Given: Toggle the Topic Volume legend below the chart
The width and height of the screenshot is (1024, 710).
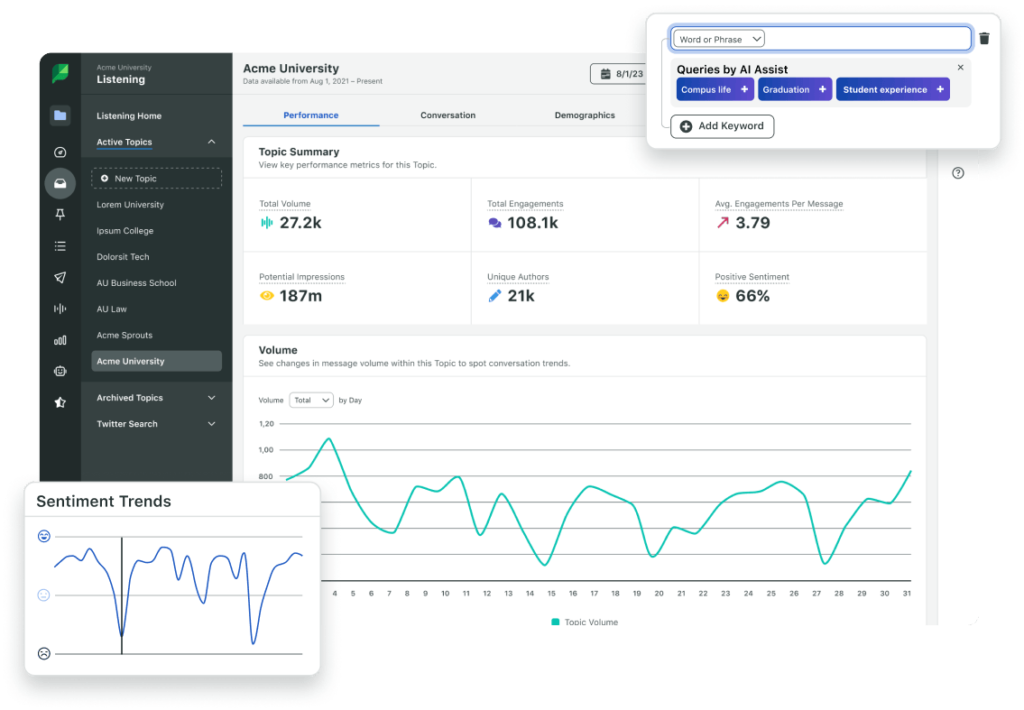Looking at the screenshot, I should coord(585,621).
